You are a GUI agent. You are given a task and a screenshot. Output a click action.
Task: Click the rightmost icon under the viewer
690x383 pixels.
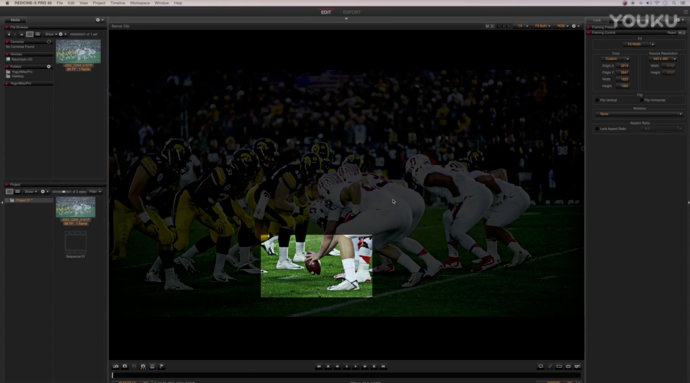coord(577,366)
